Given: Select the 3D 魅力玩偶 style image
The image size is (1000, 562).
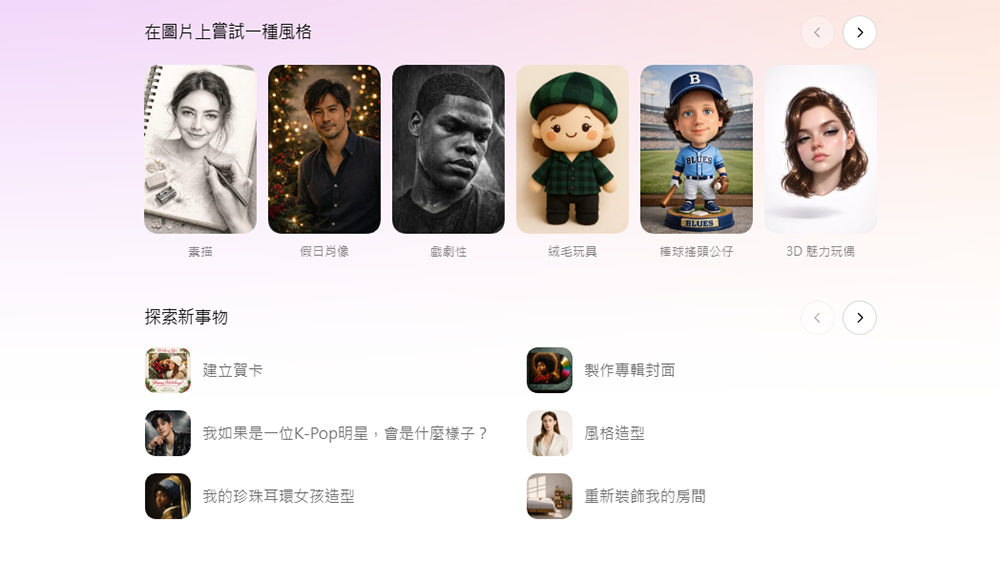Looking at the screenshot, I should [820, 149].
